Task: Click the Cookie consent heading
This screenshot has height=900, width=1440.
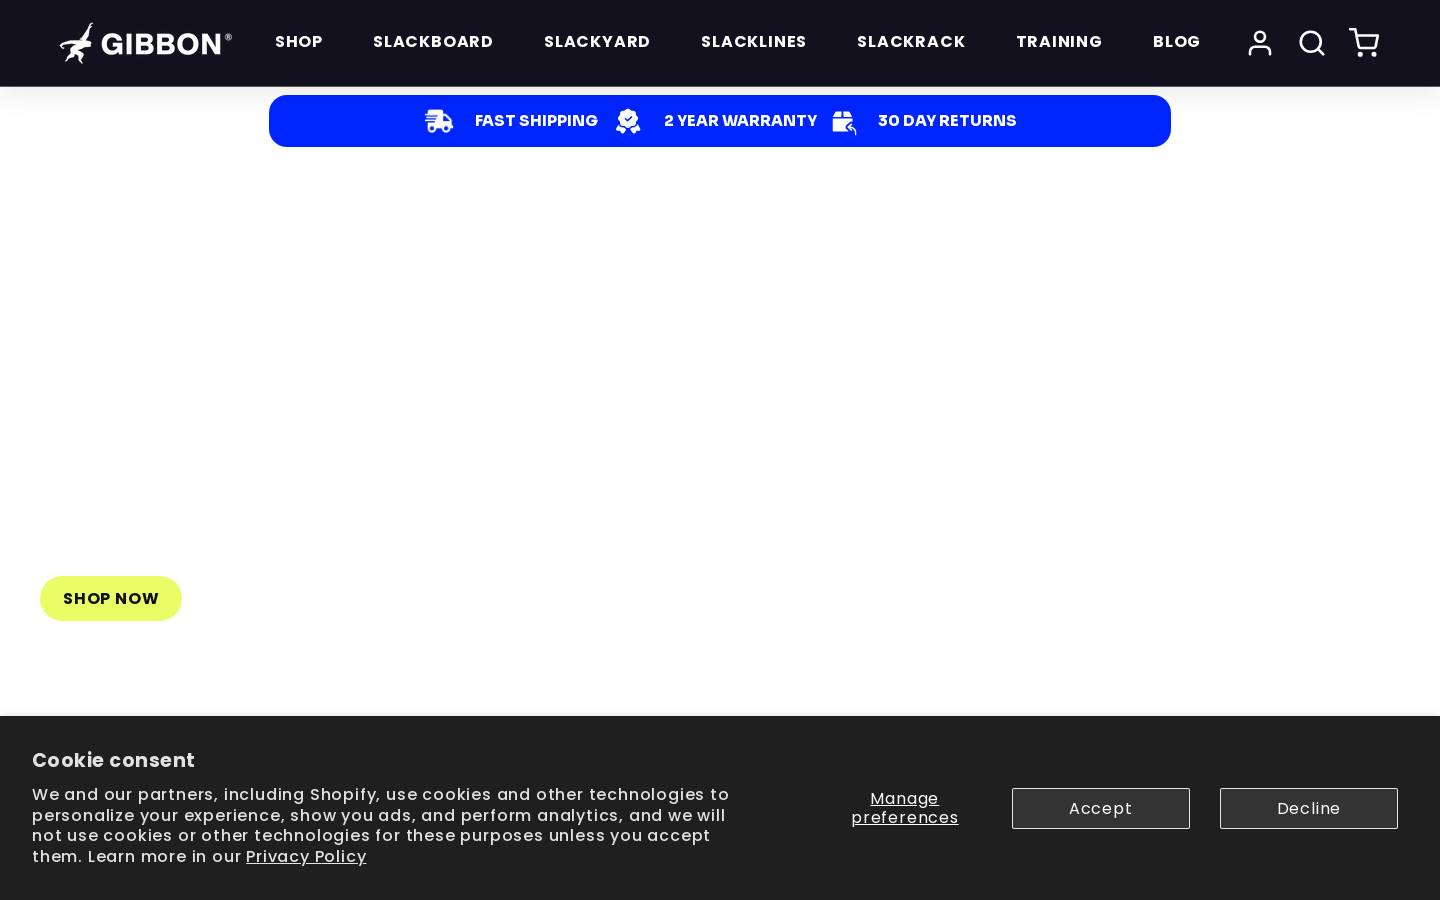Action: [113, 760]
